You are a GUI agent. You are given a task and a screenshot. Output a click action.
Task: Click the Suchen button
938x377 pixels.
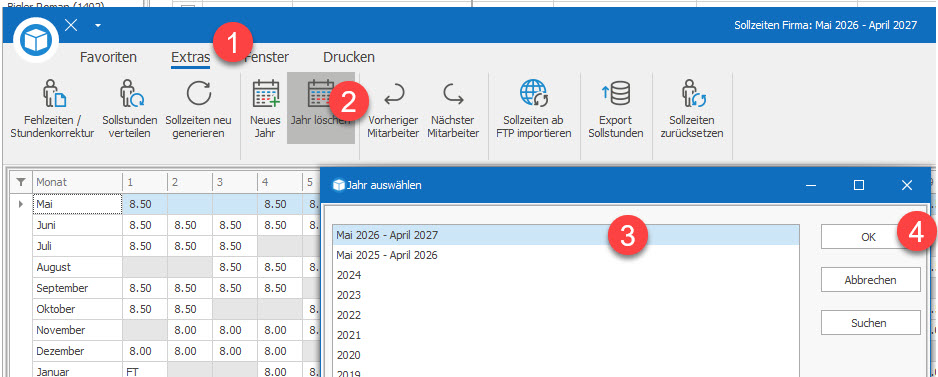870,323
